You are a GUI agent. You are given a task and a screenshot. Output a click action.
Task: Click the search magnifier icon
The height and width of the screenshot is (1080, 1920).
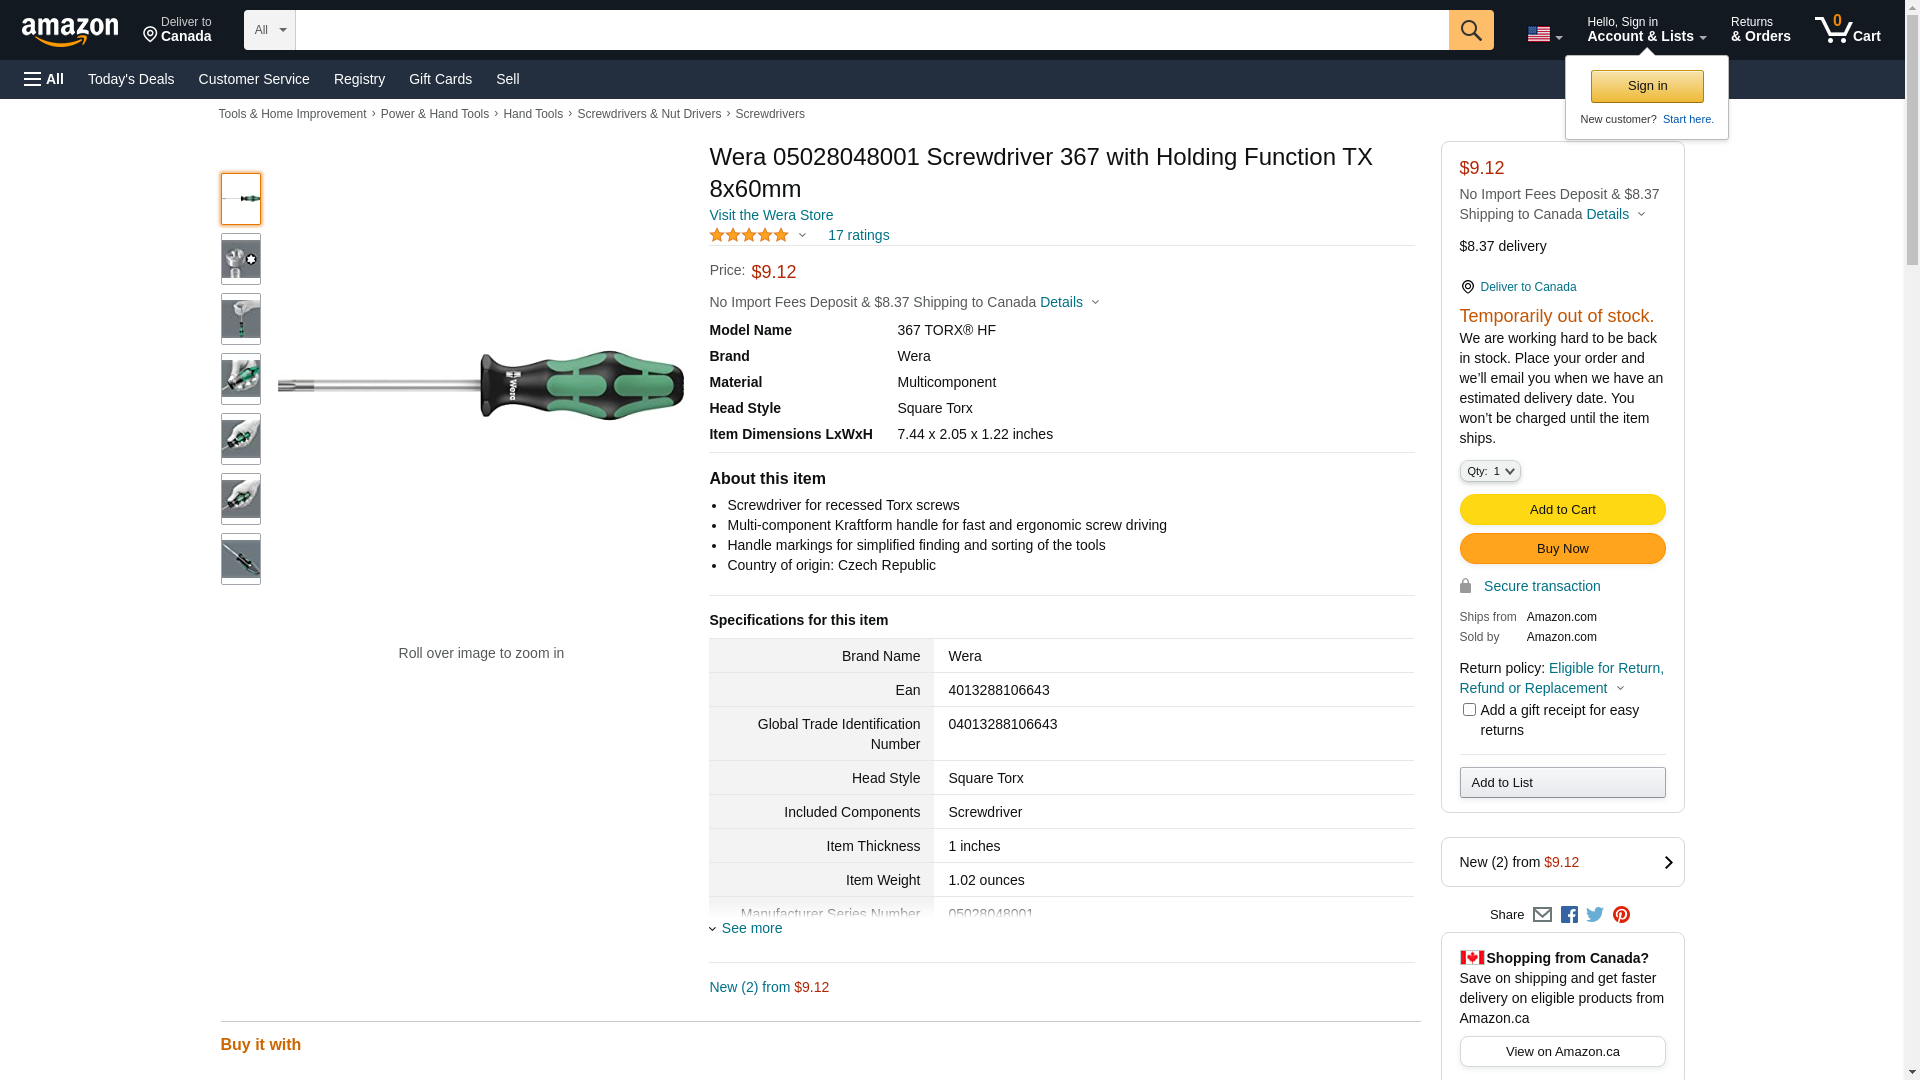(x=1470, y=30)
